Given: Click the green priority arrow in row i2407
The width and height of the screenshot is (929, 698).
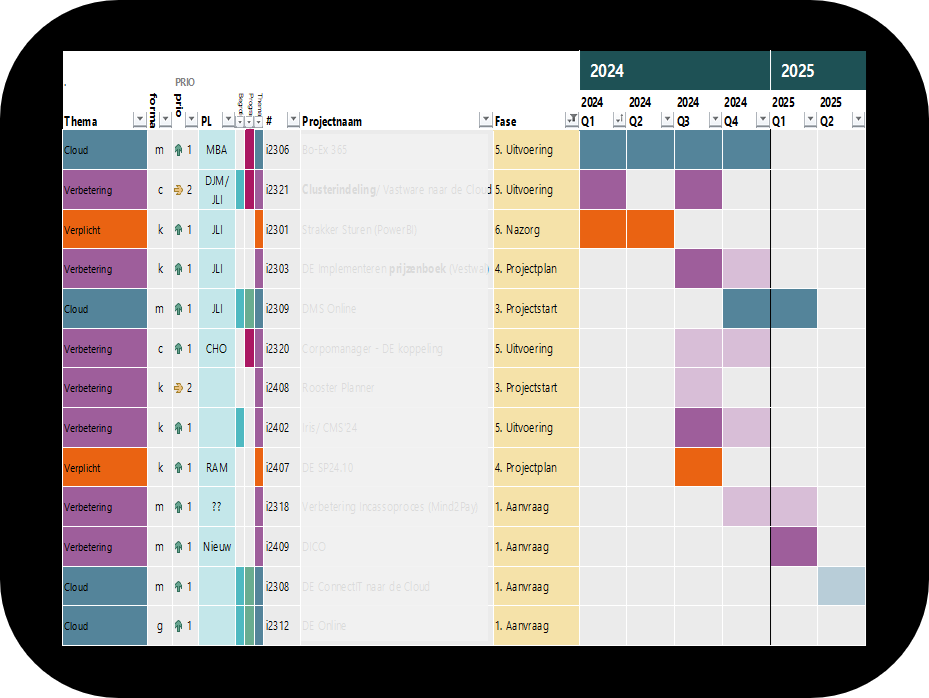Looking at the screenshot, I should (179, 467).
